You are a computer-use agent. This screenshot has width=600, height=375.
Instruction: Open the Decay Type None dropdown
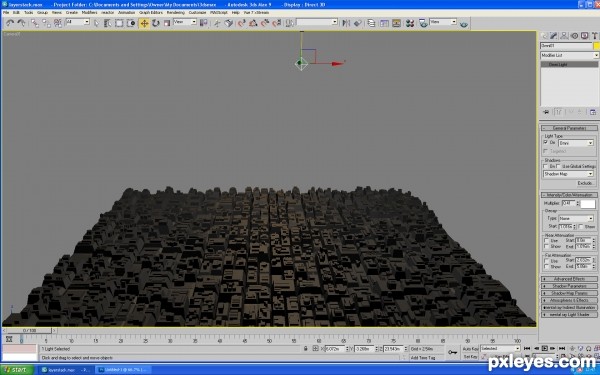click(x=576, y=218)
